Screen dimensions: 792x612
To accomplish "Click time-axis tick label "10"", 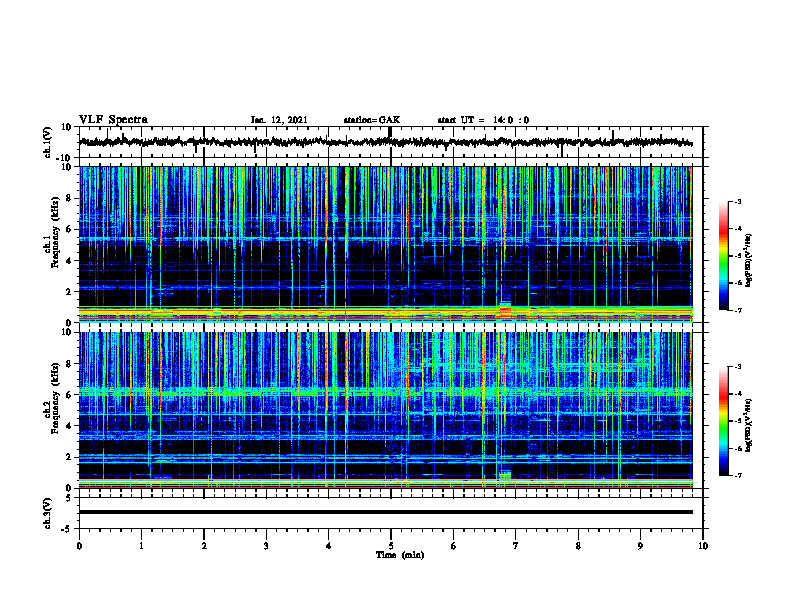I will [703, 546].
